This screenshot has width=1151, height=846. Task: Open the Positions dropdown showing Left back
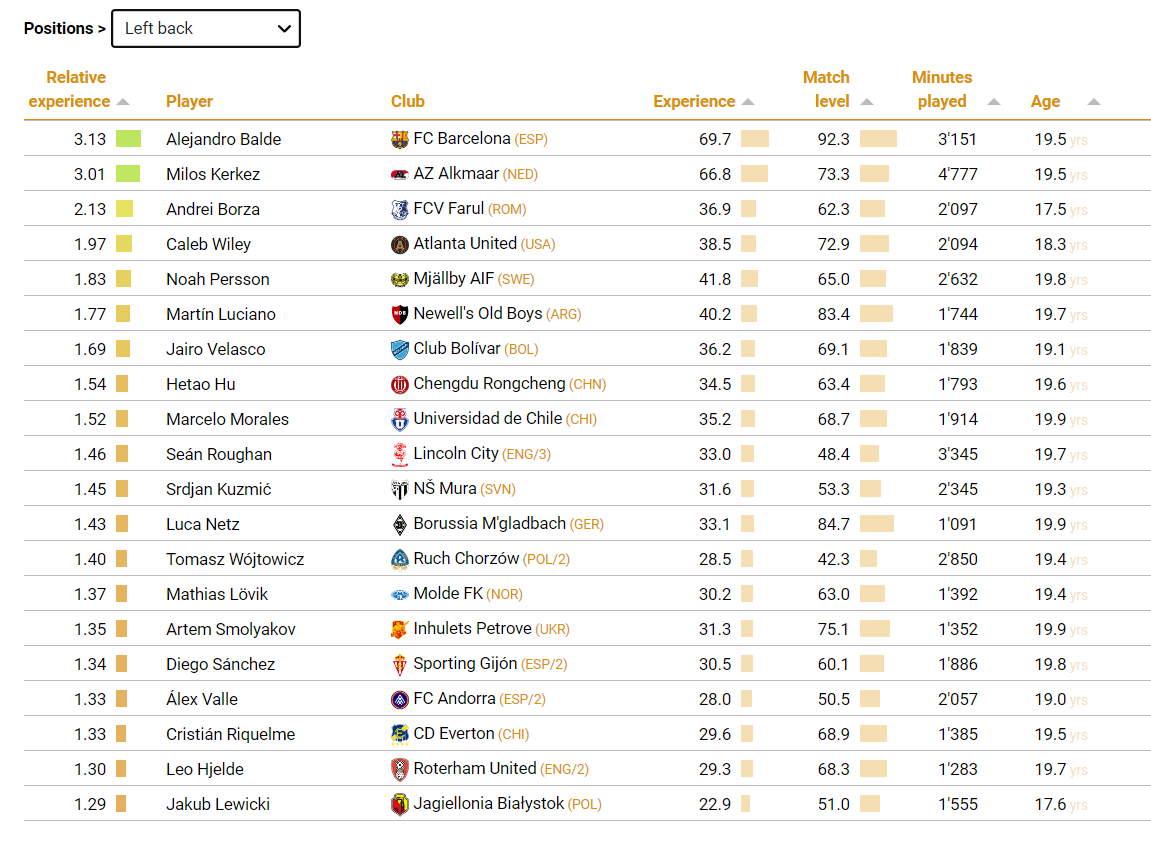206,29
